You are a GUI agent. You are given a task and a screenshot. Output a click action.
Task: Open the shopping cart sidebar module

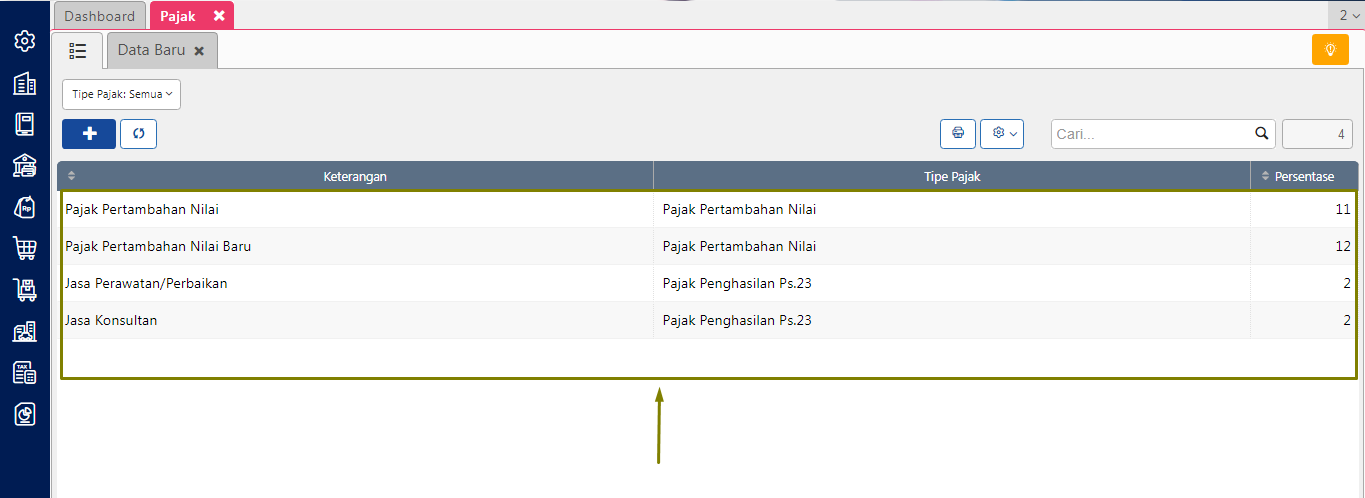[25, 248]
